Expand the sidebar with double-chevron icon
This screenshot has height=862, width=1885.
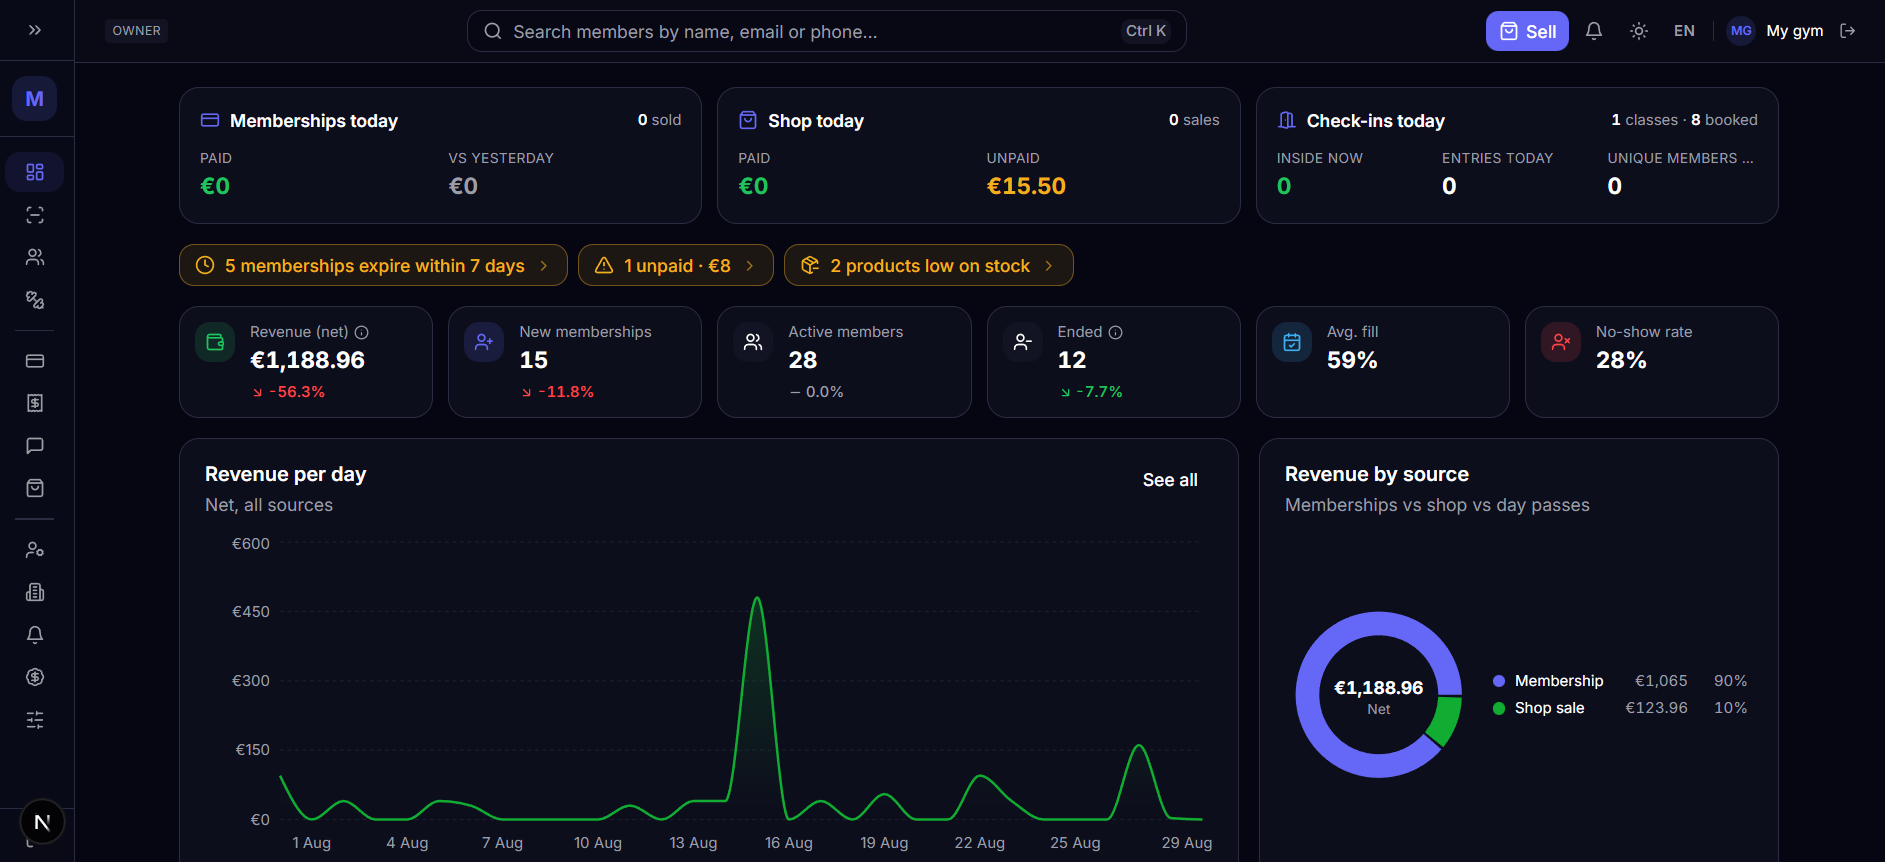(35, 30)
